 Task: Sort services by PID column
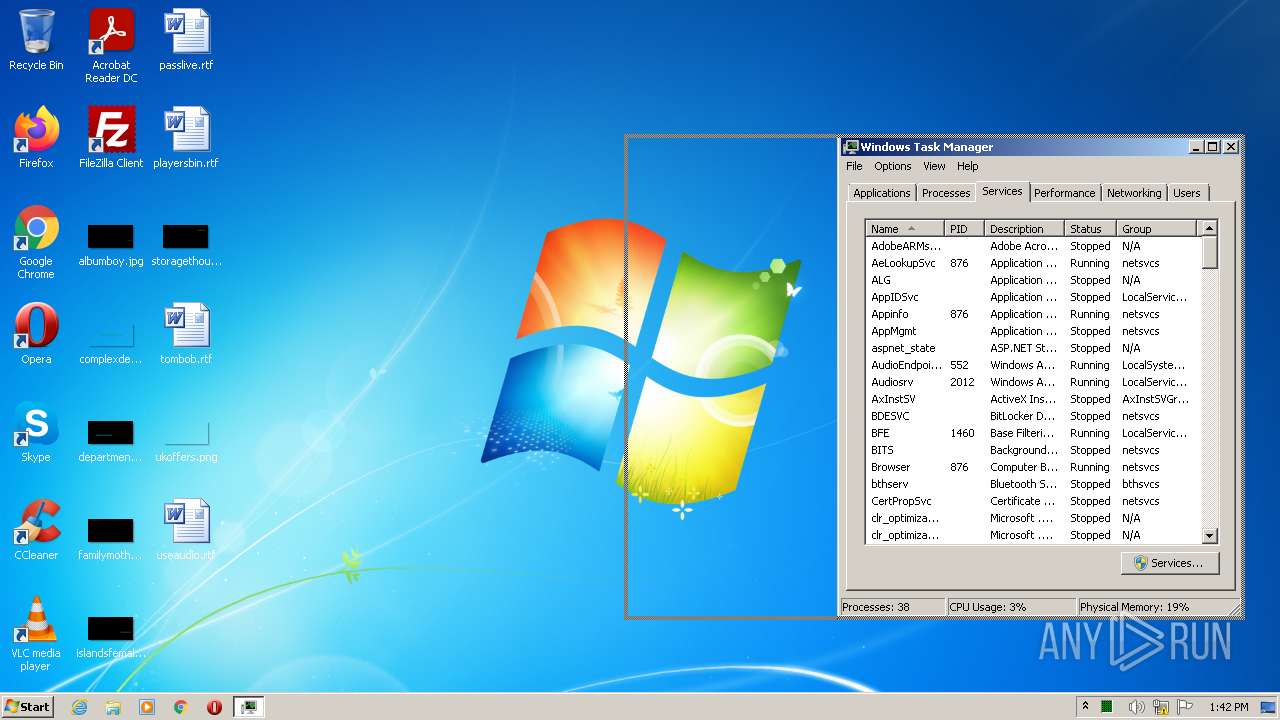click(964, 228)
